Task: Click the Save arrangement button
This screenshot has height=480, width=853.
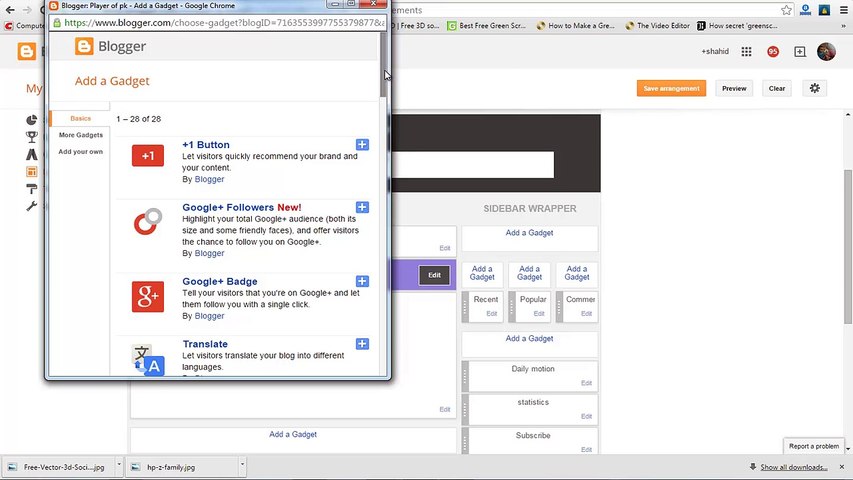Action: (671, 88)
